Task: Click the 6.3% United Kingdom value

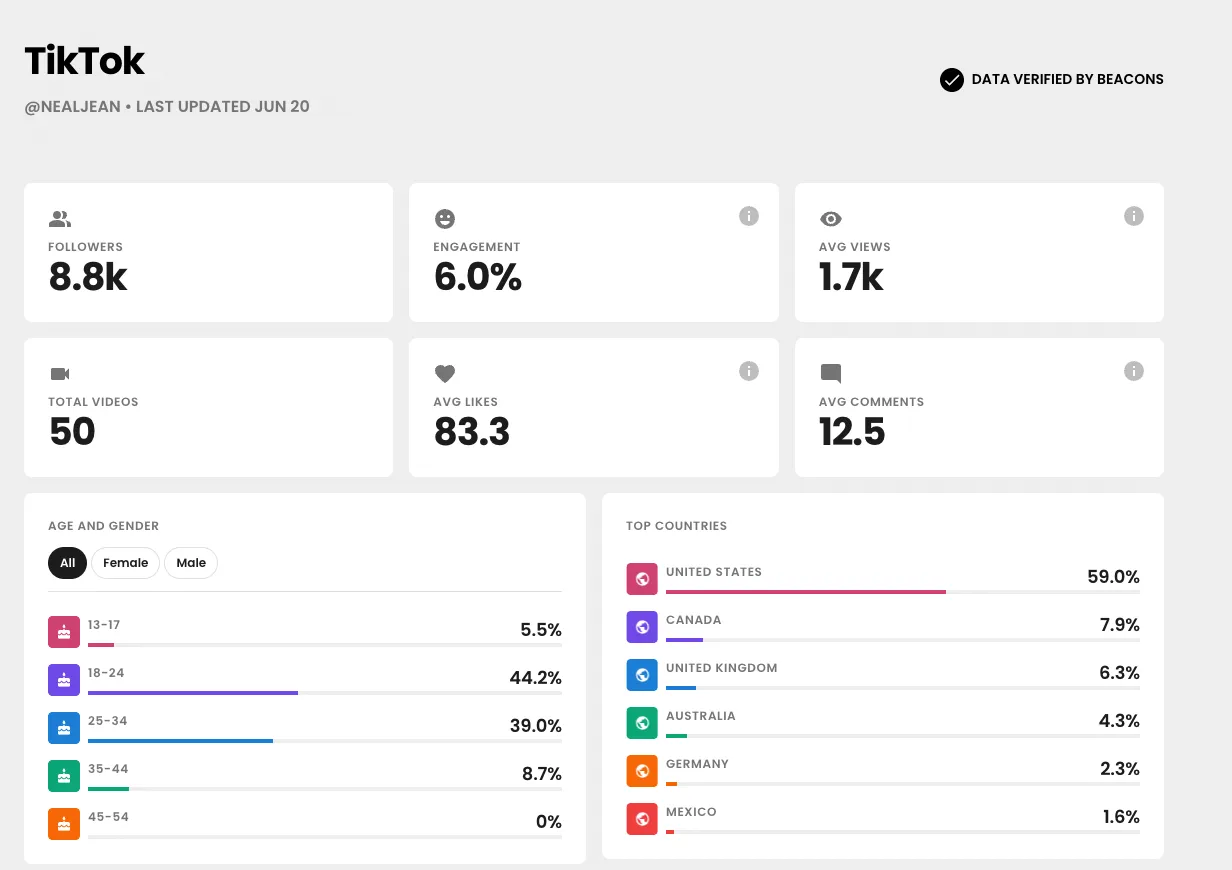Action: (x=1120, y=673)
